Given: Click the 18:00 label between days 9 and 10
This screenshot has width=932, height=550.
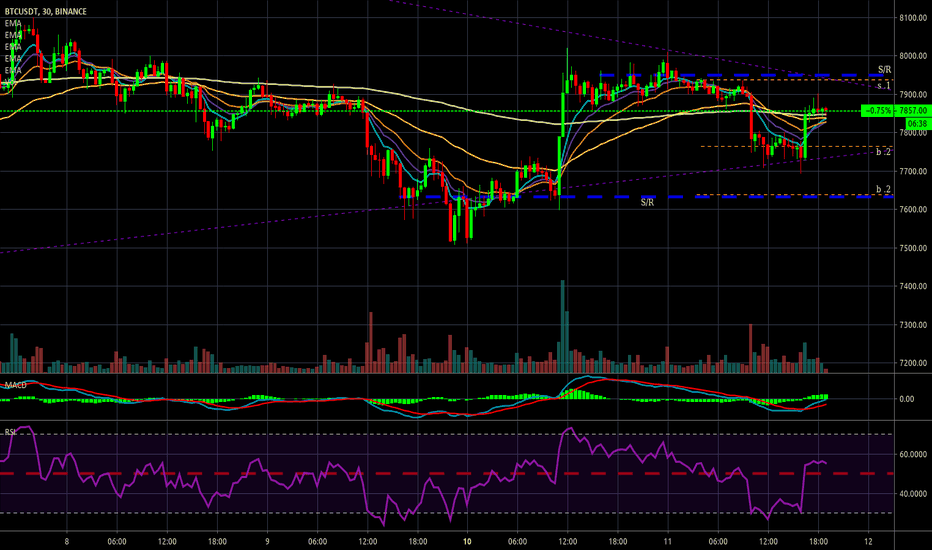Looking at the screenshot, I should coord(417,541).
